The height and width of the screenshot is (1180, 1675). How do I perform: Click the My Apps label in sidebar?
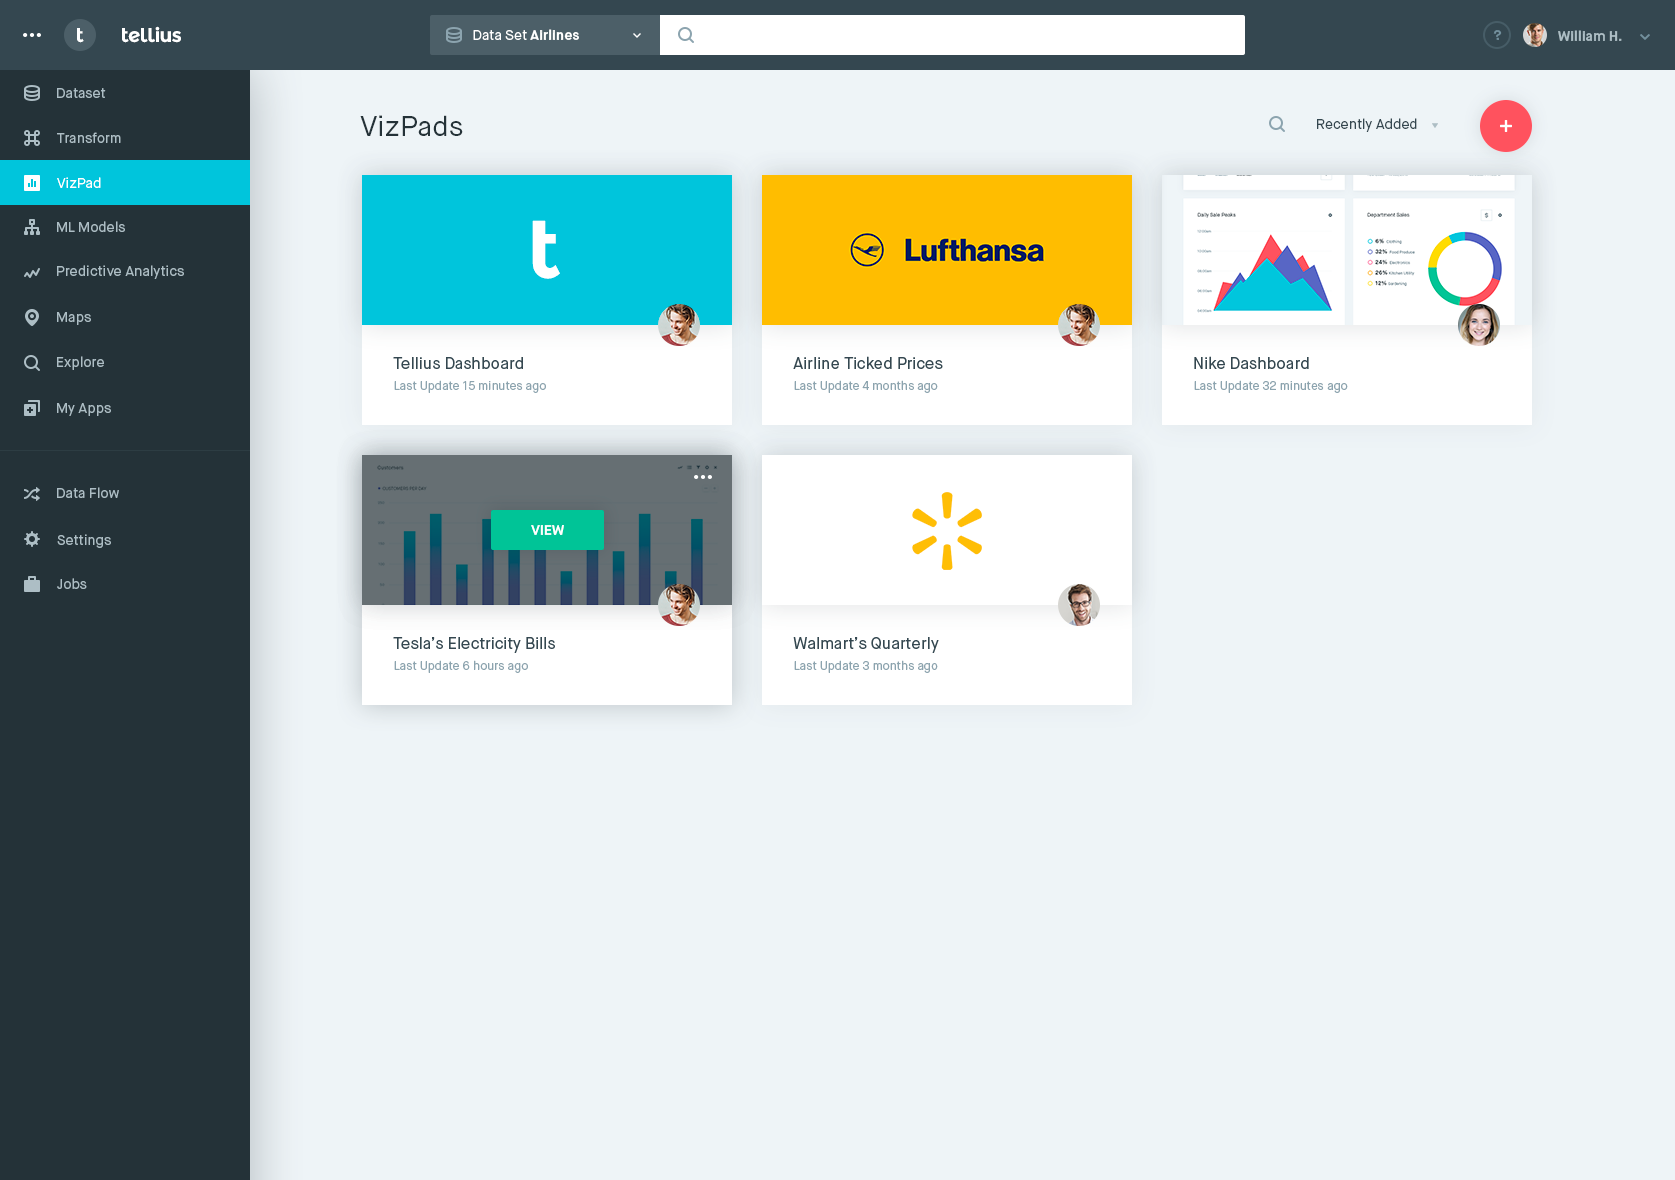84,408
